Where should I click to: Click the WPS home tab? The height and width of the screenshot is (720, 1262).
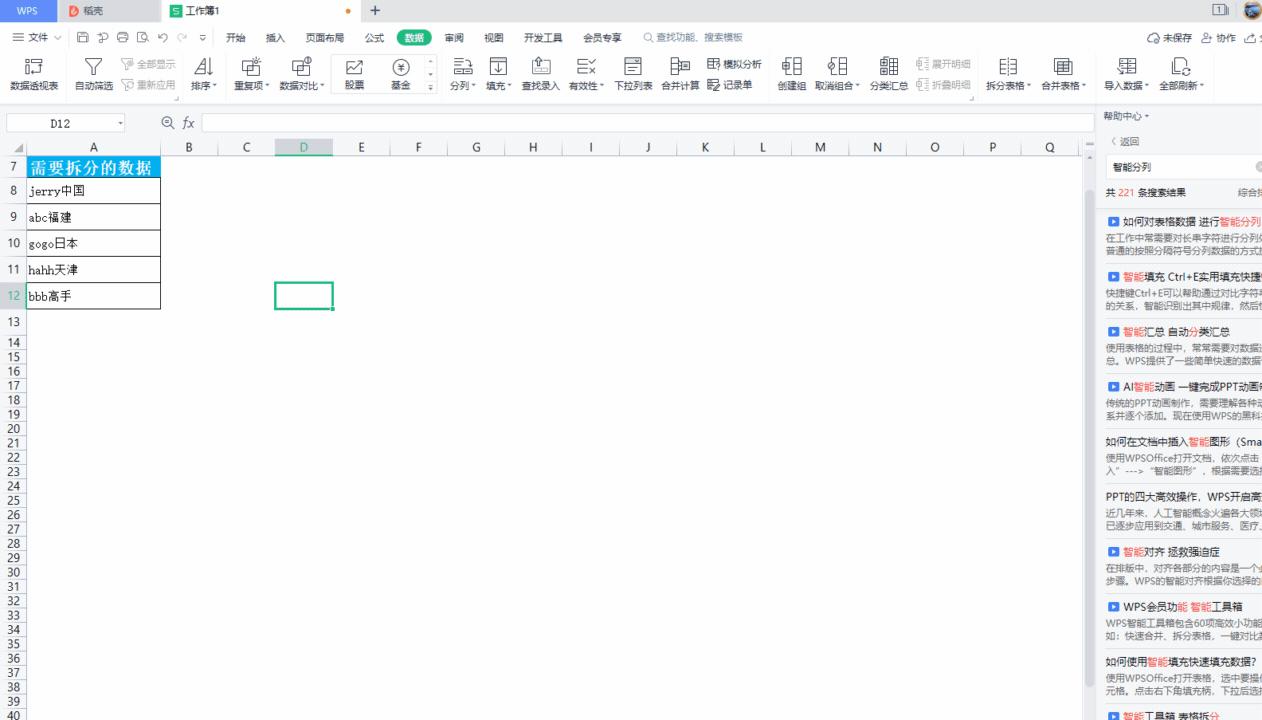click(28, 11)
